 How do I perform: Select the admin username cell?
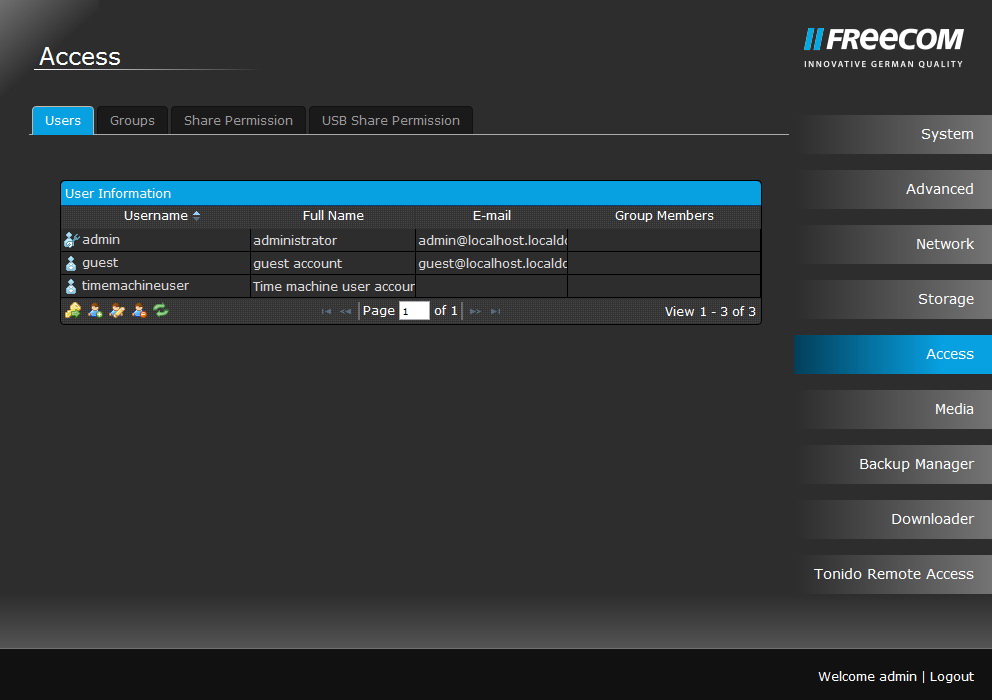pos(156,240)
